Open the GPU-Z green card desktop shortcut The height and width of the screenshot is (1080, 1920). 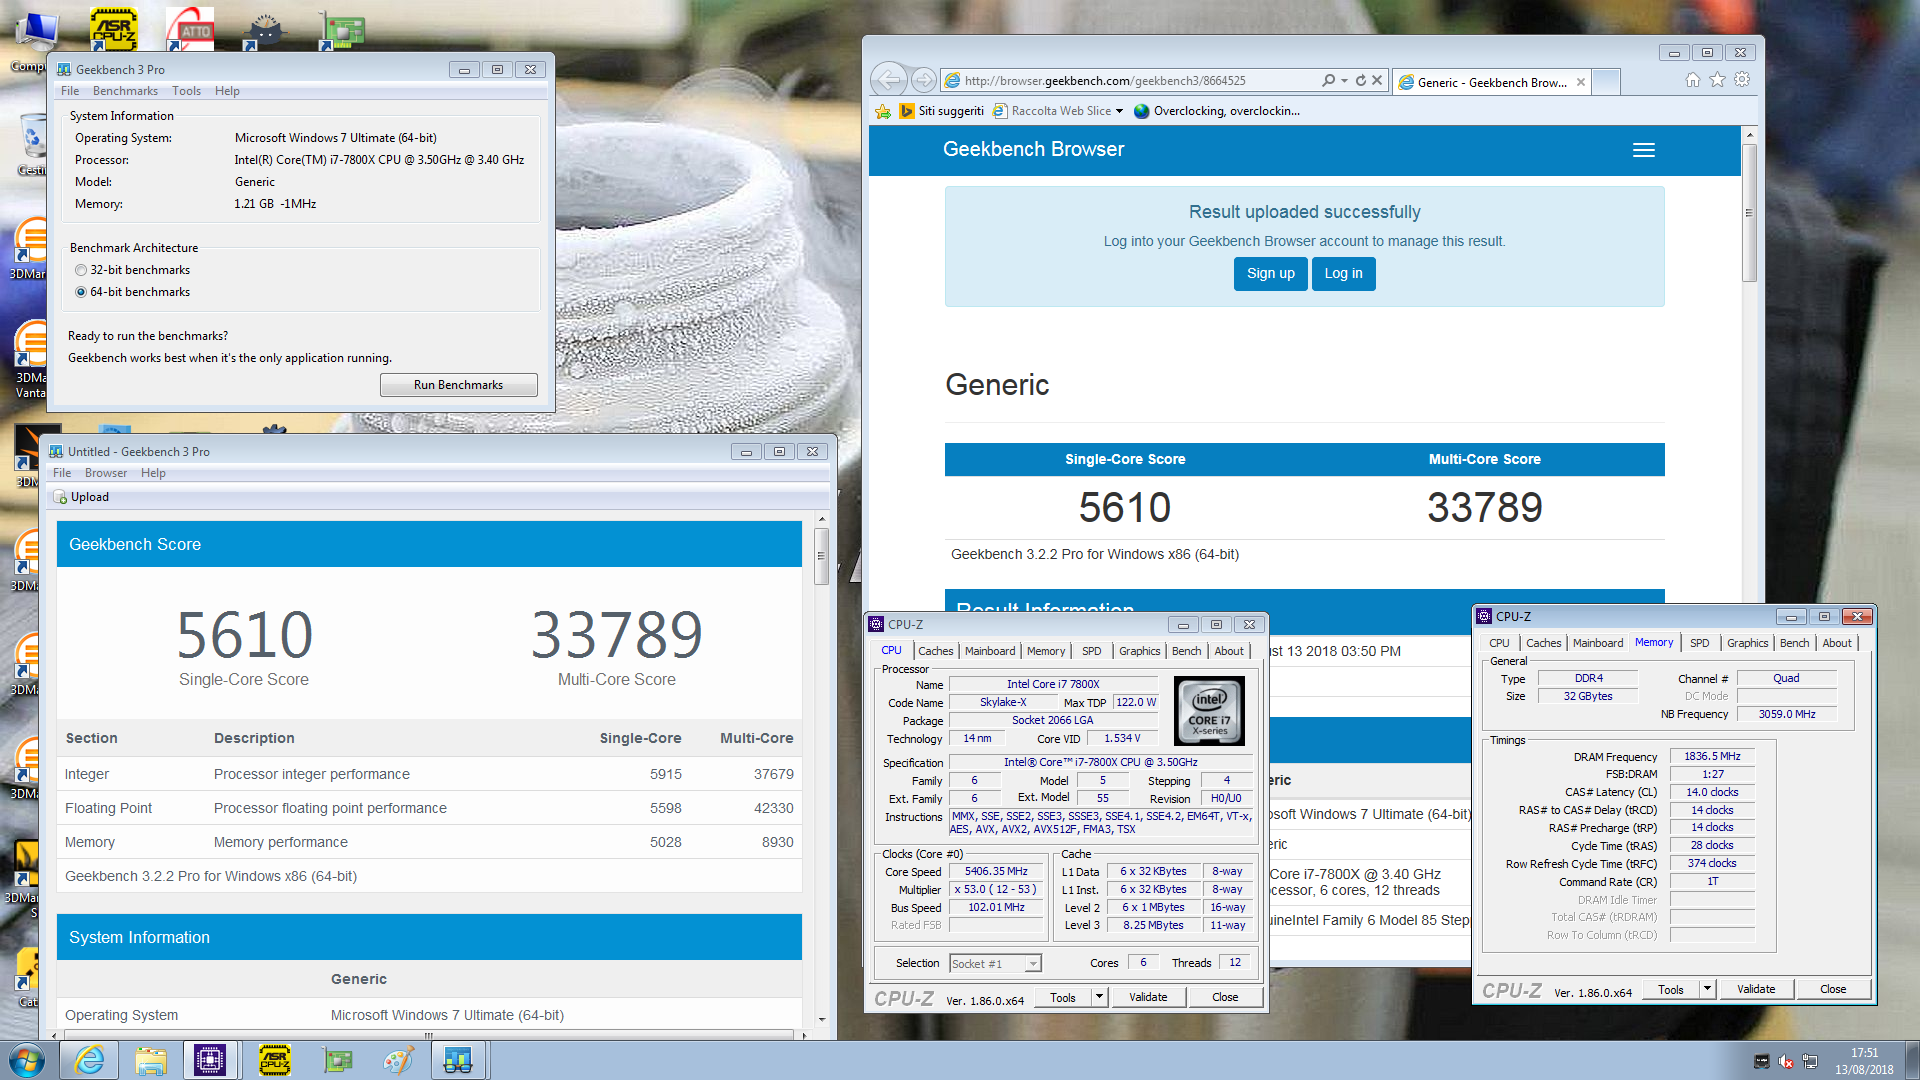pyautogui.click(x=342, y=30)
